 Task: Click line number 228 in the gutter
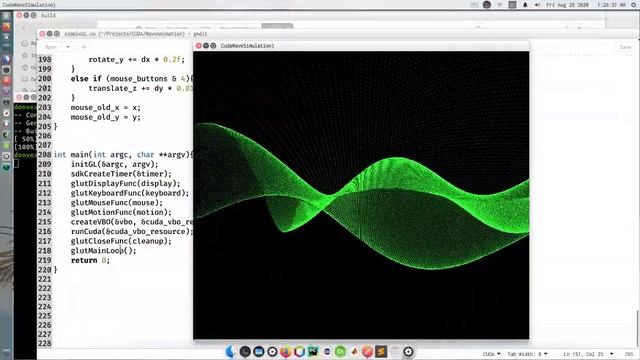[44, 343]
